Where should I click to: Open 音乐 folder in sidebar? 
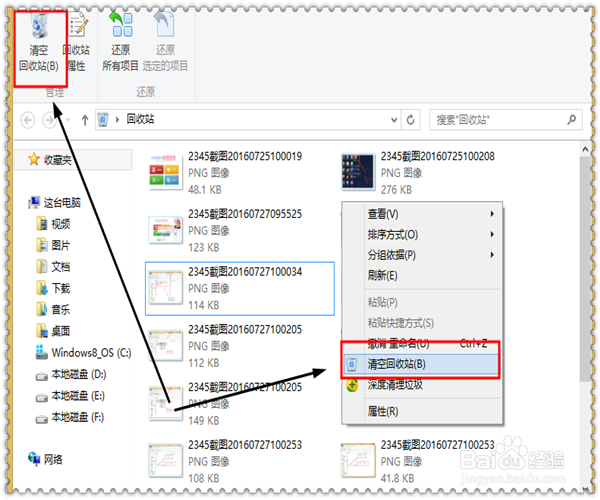pos(54,309)
